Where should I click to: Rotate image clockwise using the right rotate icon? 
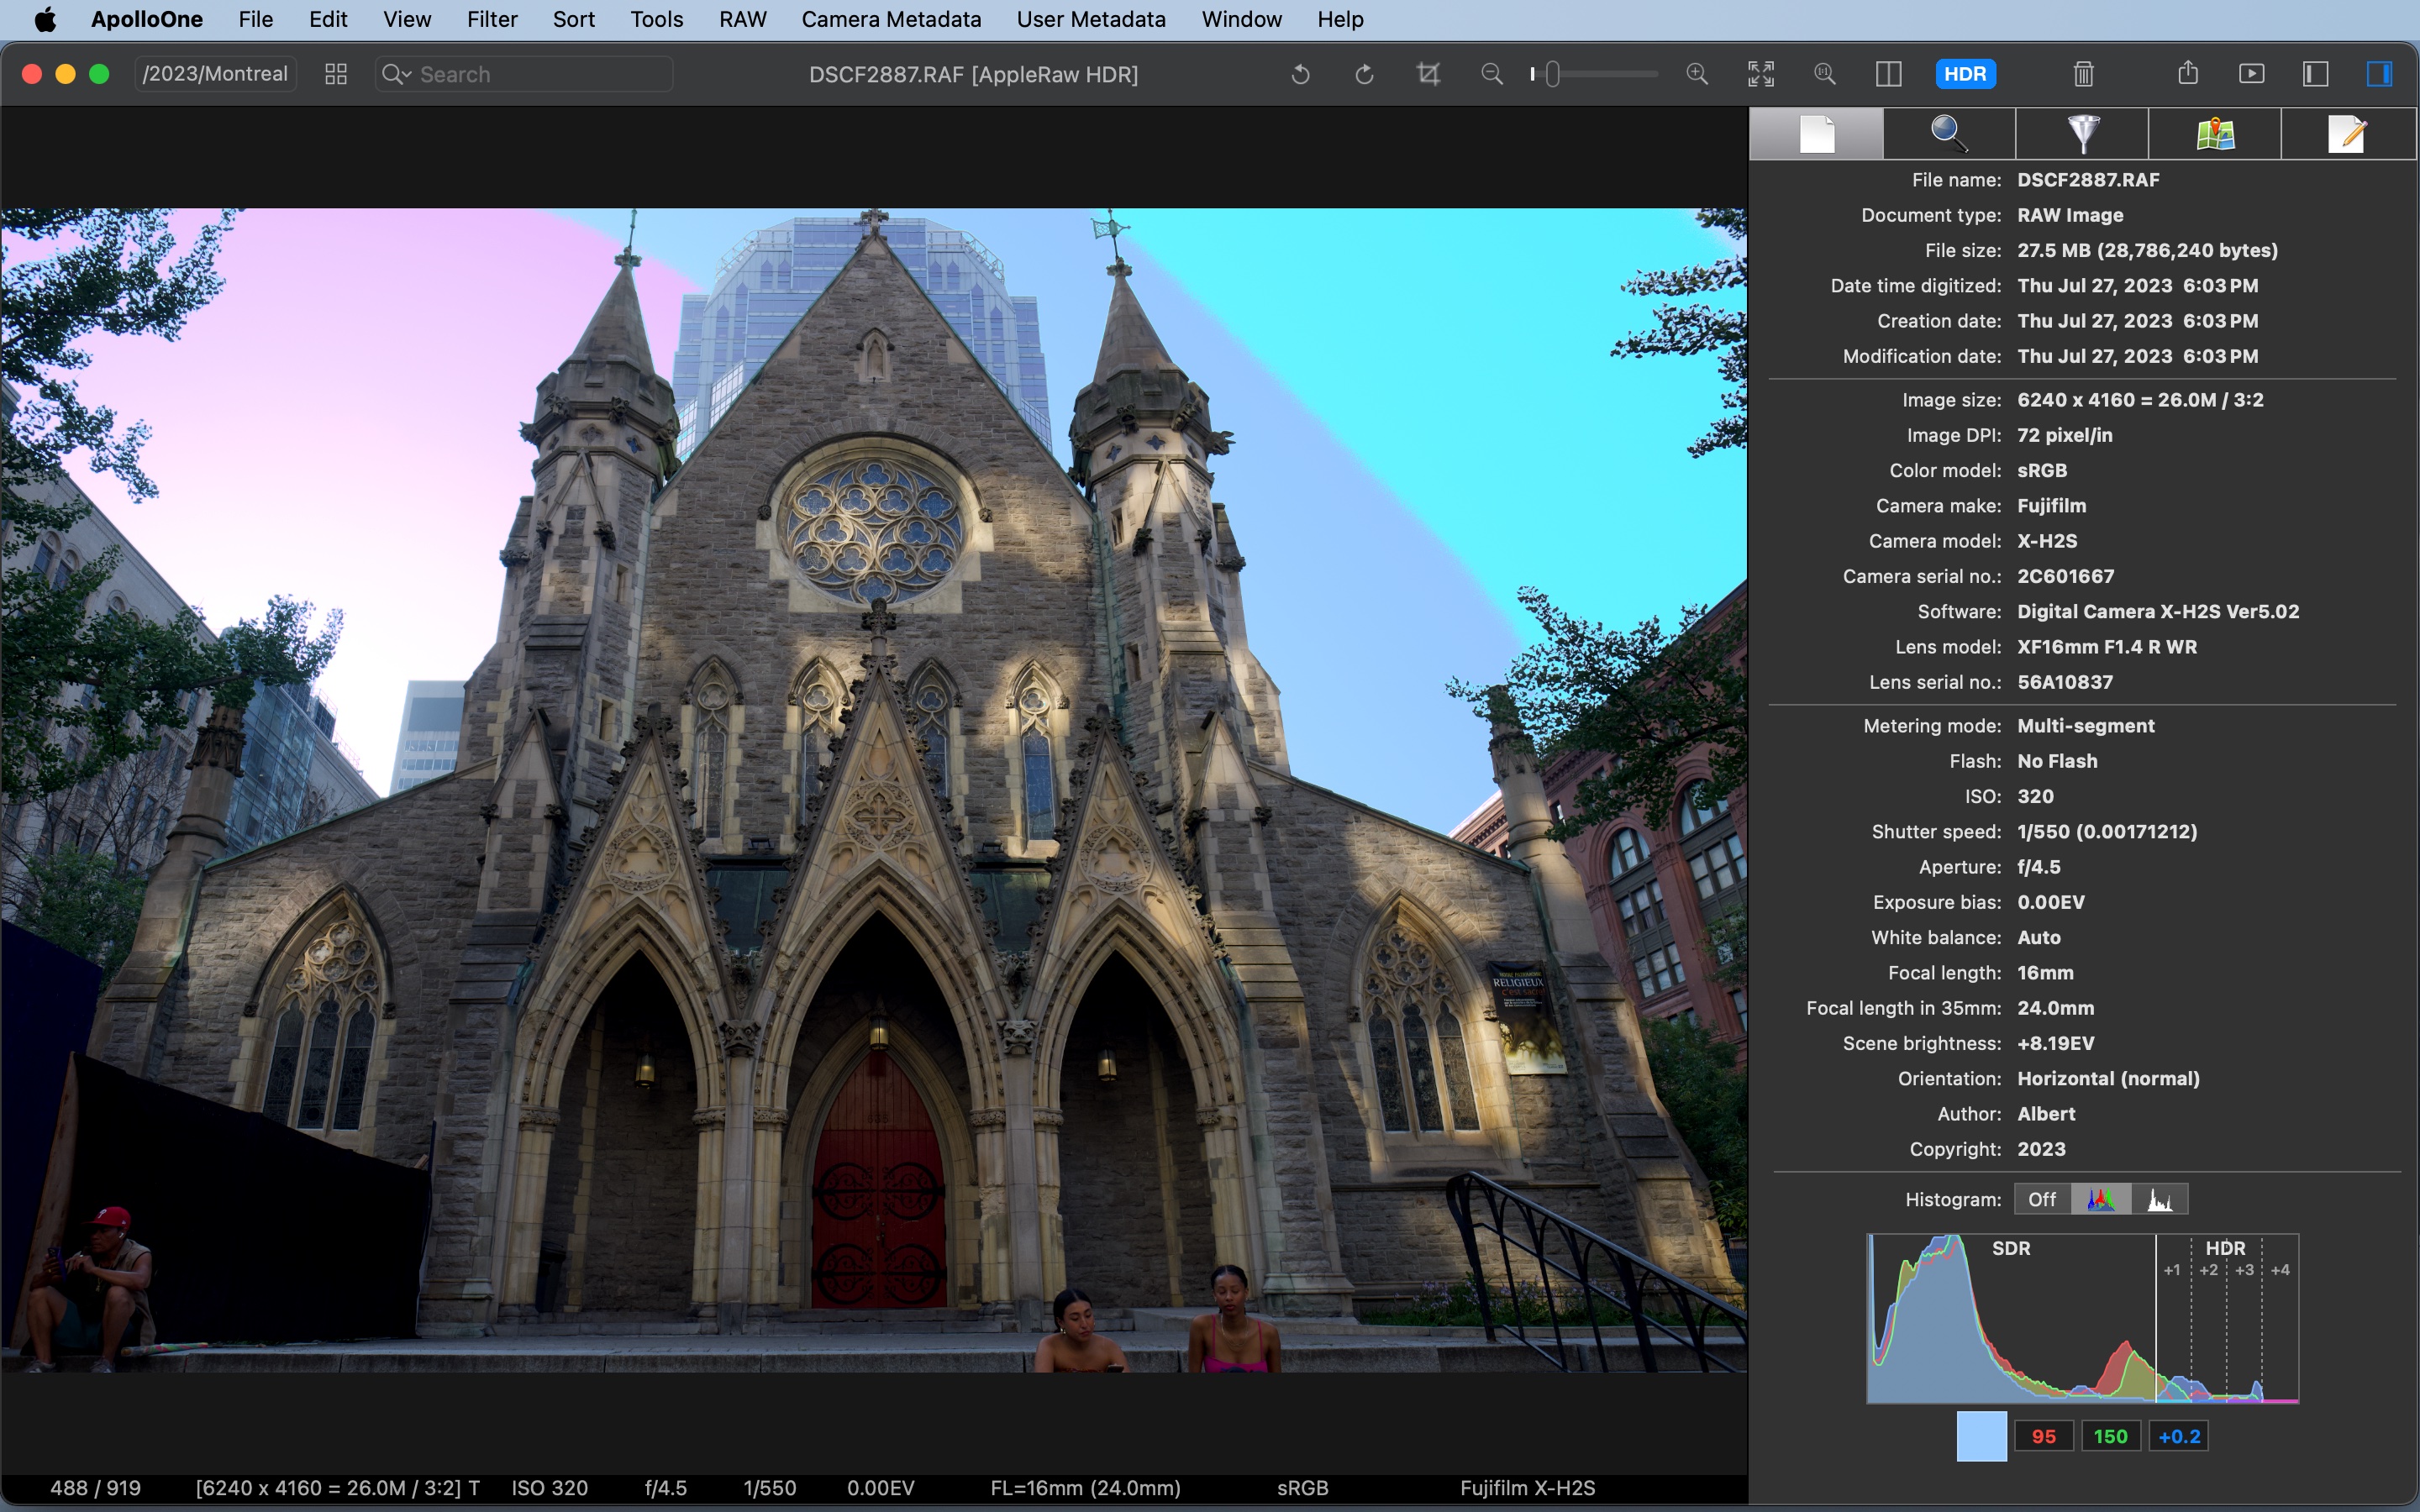coord(1364,74)
